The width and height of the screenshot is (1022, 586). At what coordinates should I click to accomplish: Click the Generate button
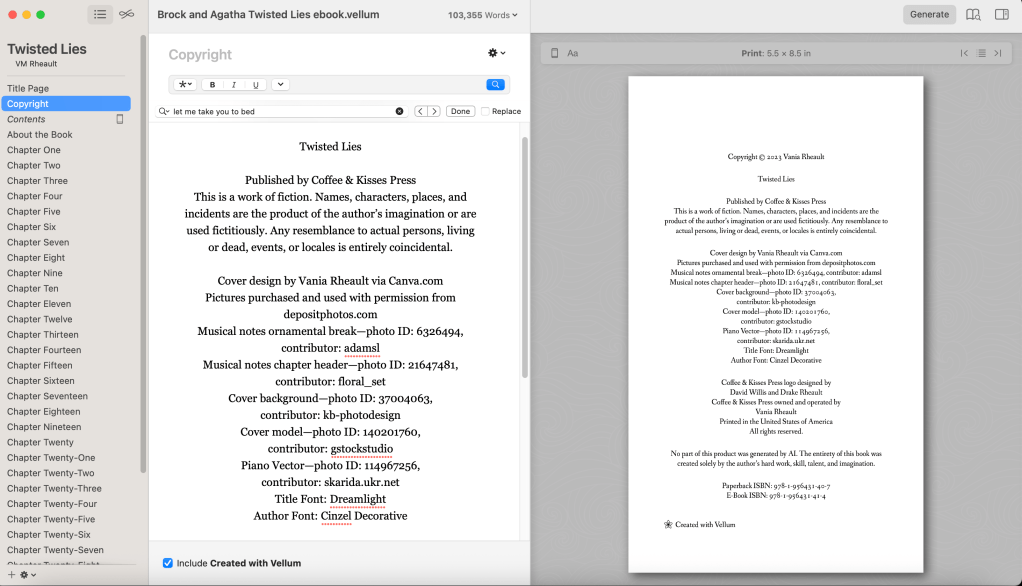929,14
